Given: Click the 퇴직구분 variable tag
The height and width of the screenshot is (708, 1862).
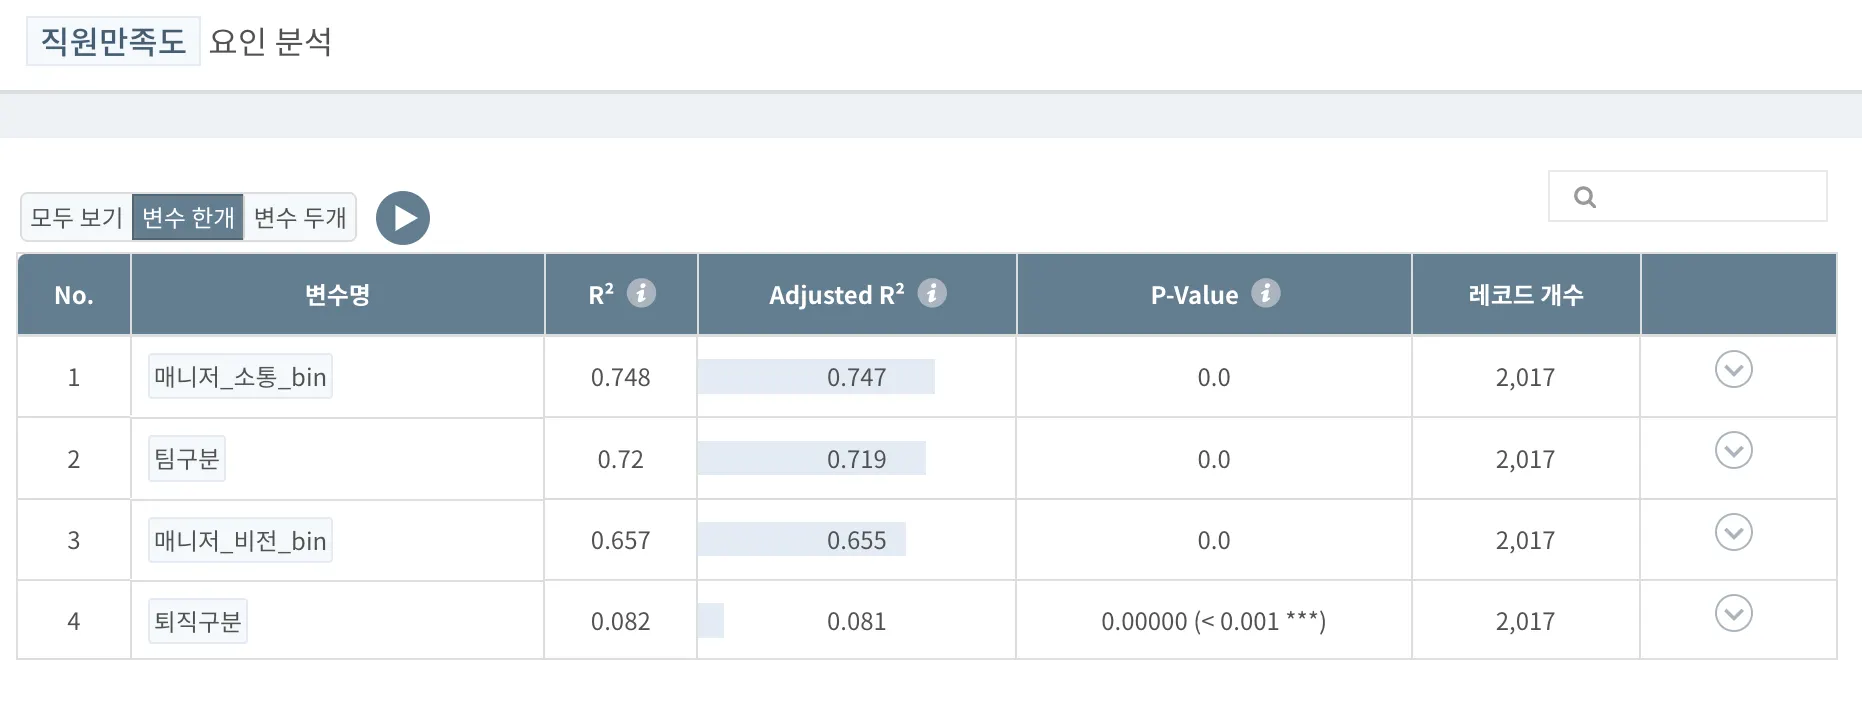Looking at the screenshot, I should [198, 621].
